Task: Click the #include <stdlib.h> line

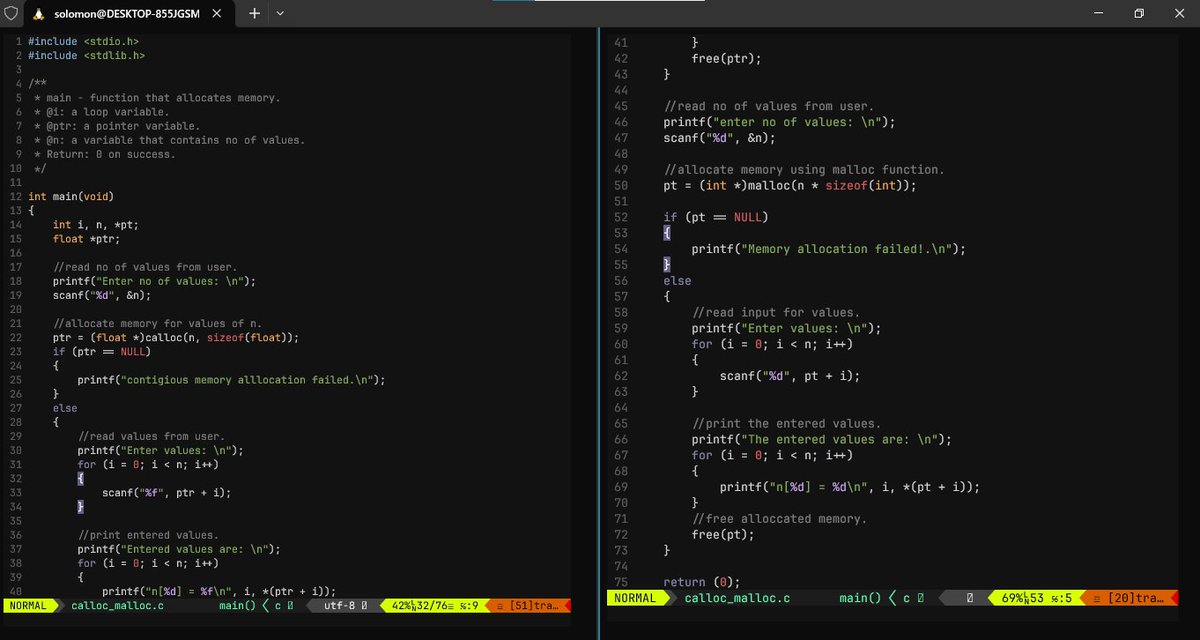Action: (86, 56)
